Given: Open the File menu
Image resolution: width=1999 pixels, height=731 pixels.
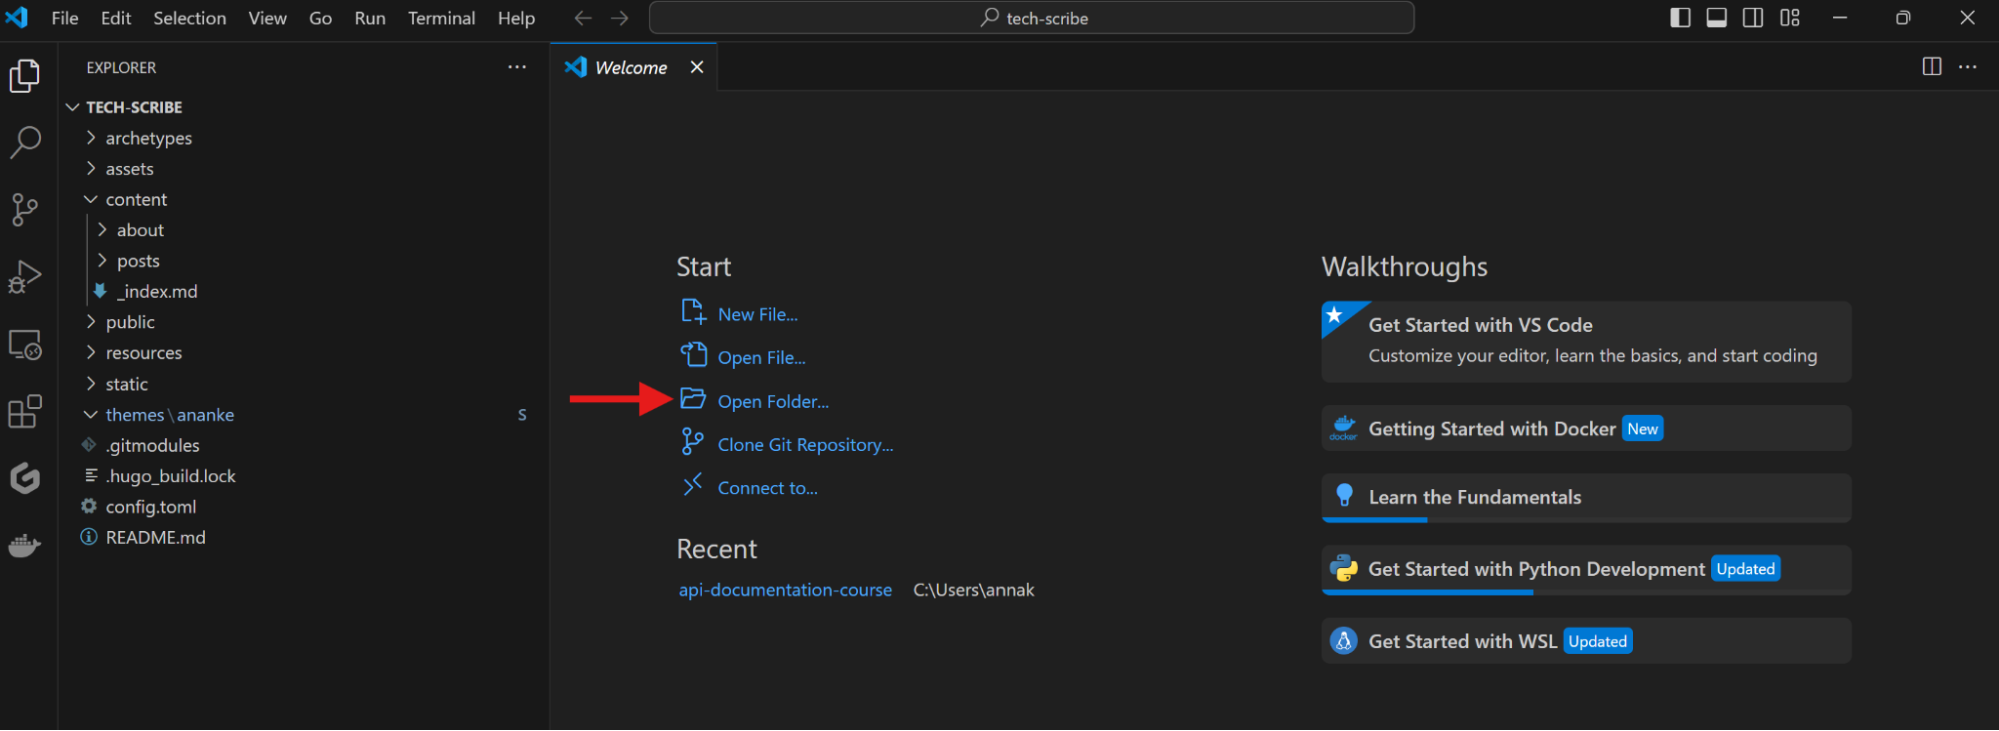Looking at the screenshot, I should pos(65,18).
